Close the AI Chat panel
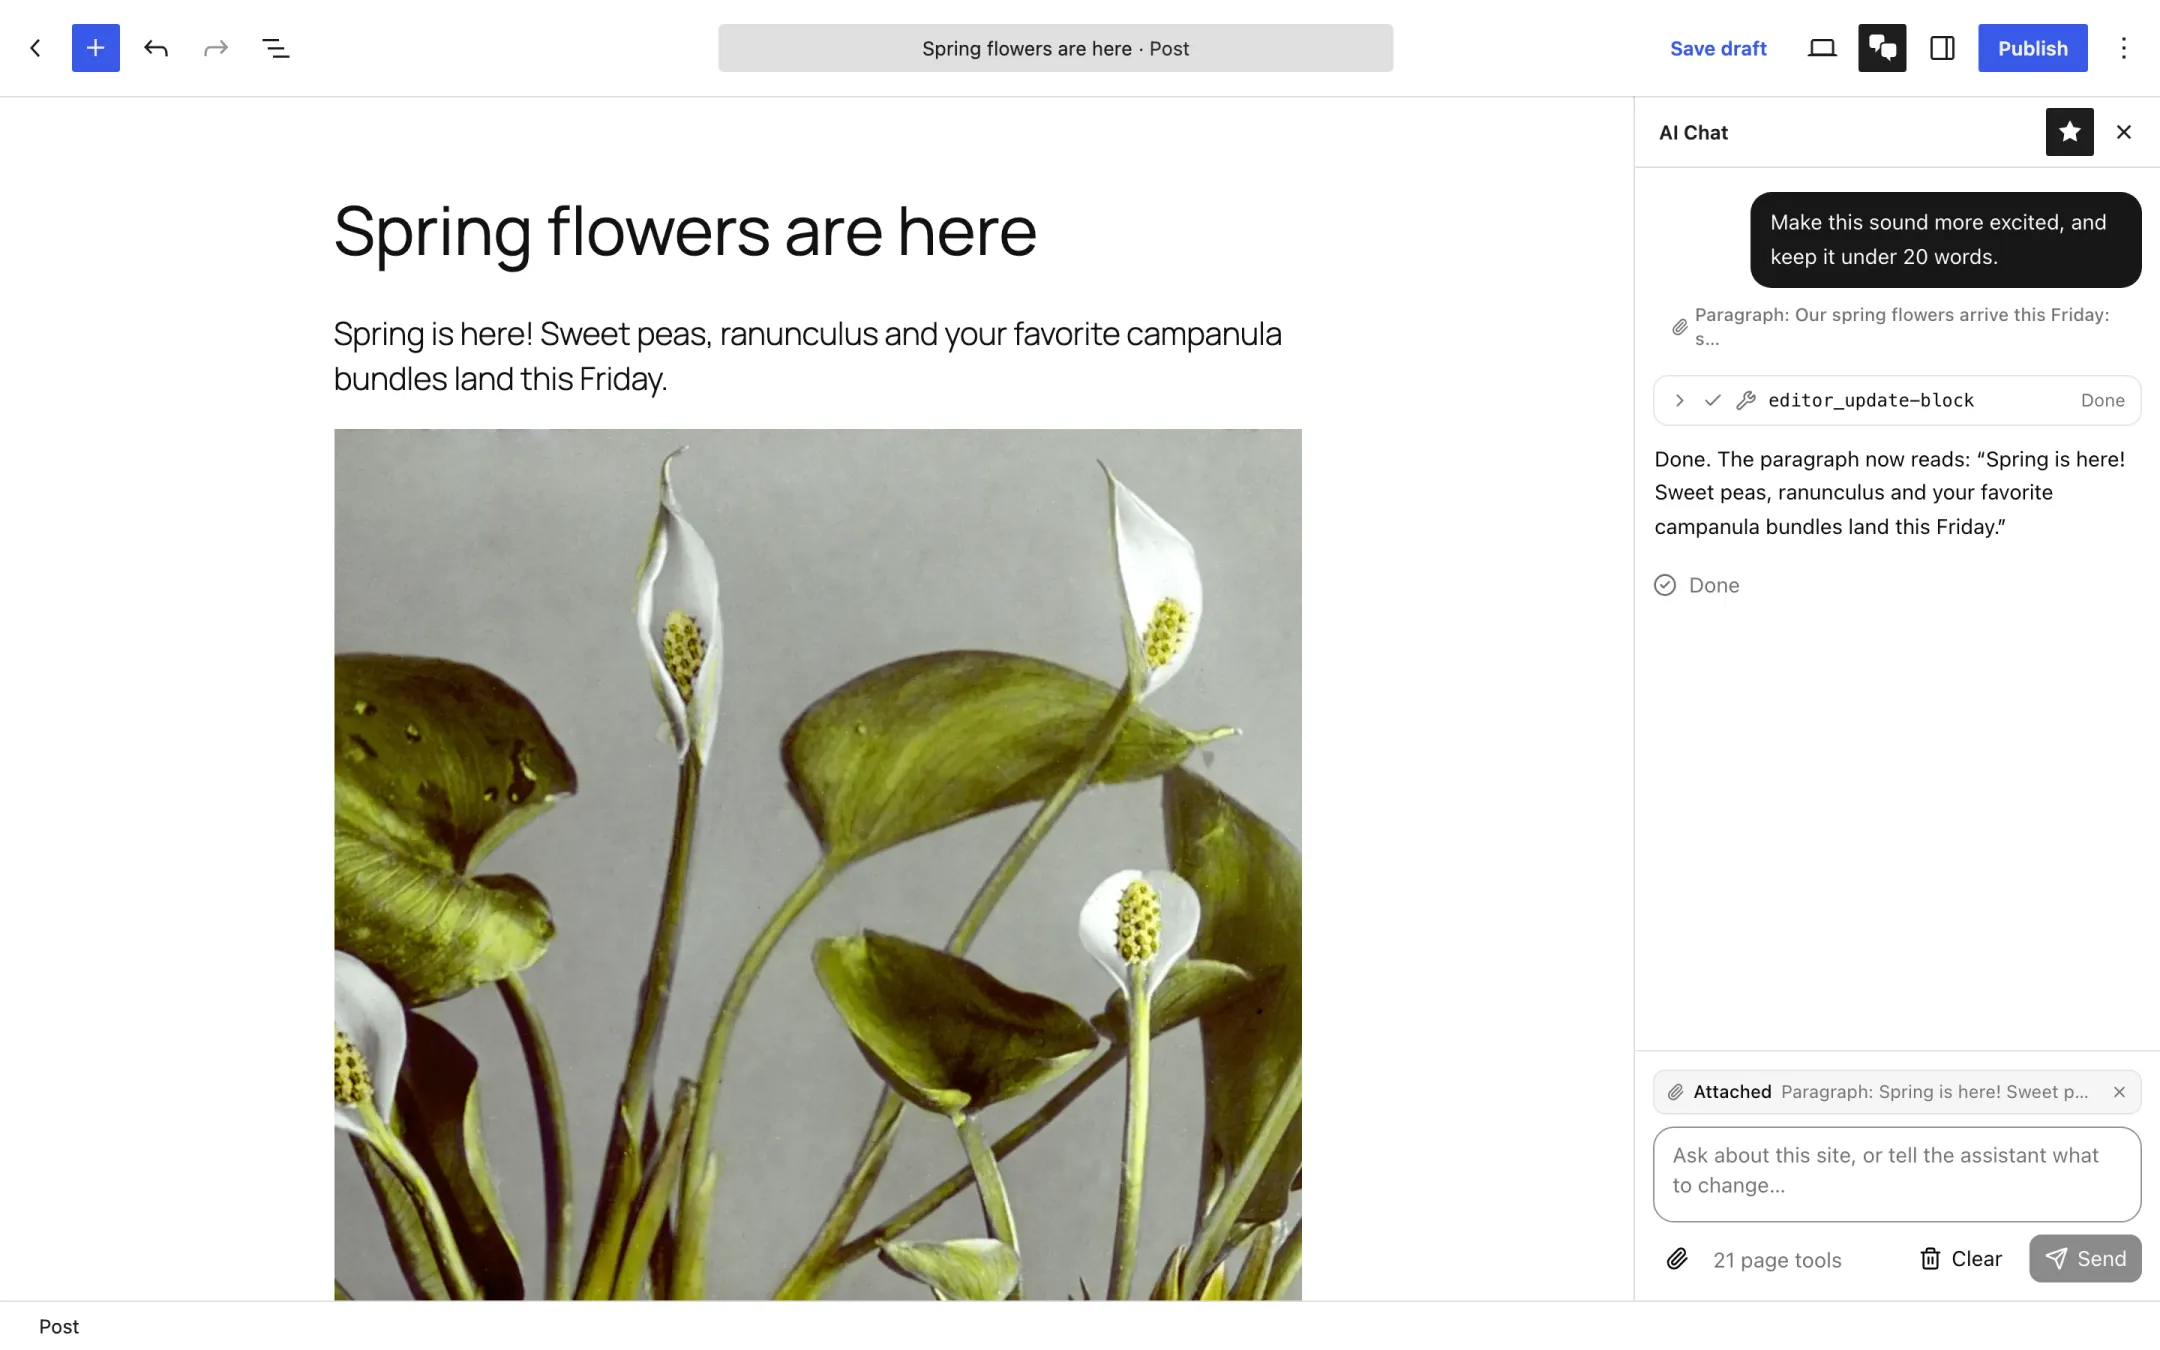This screenshot has width=2160, height=1350. 2124,132
